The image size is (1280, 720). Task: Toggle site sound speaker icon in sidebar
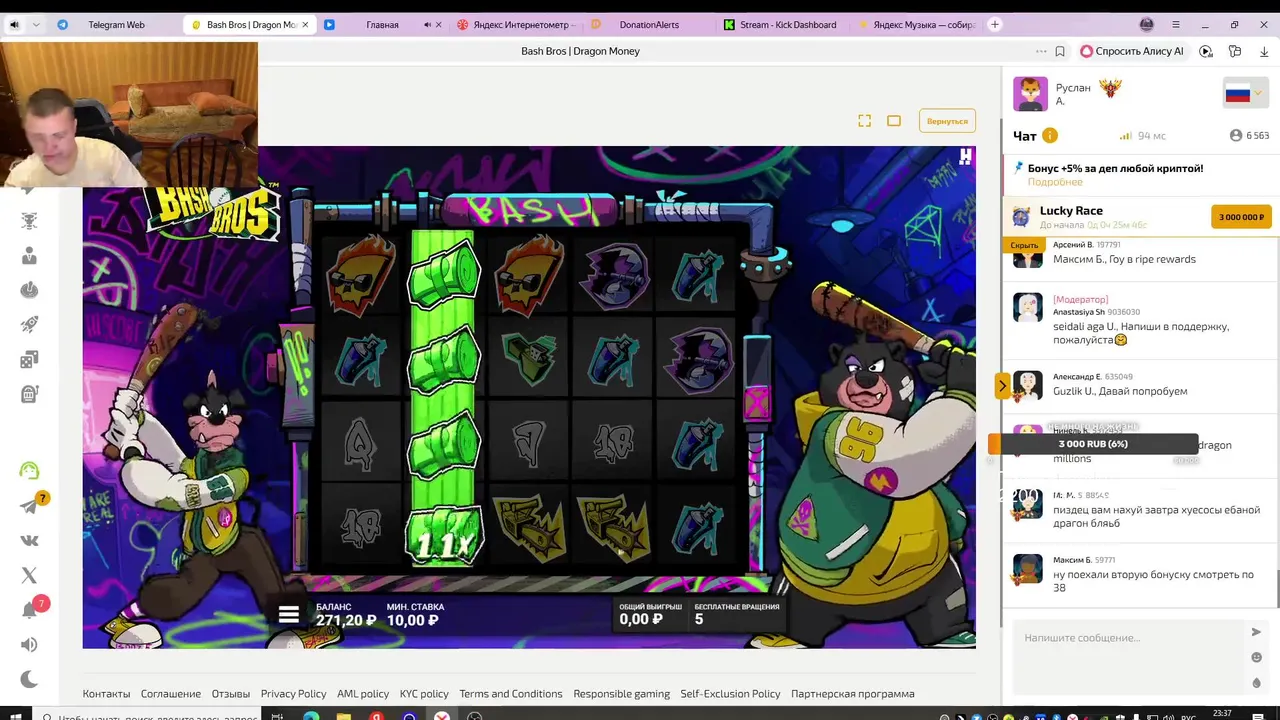[29, 645]
